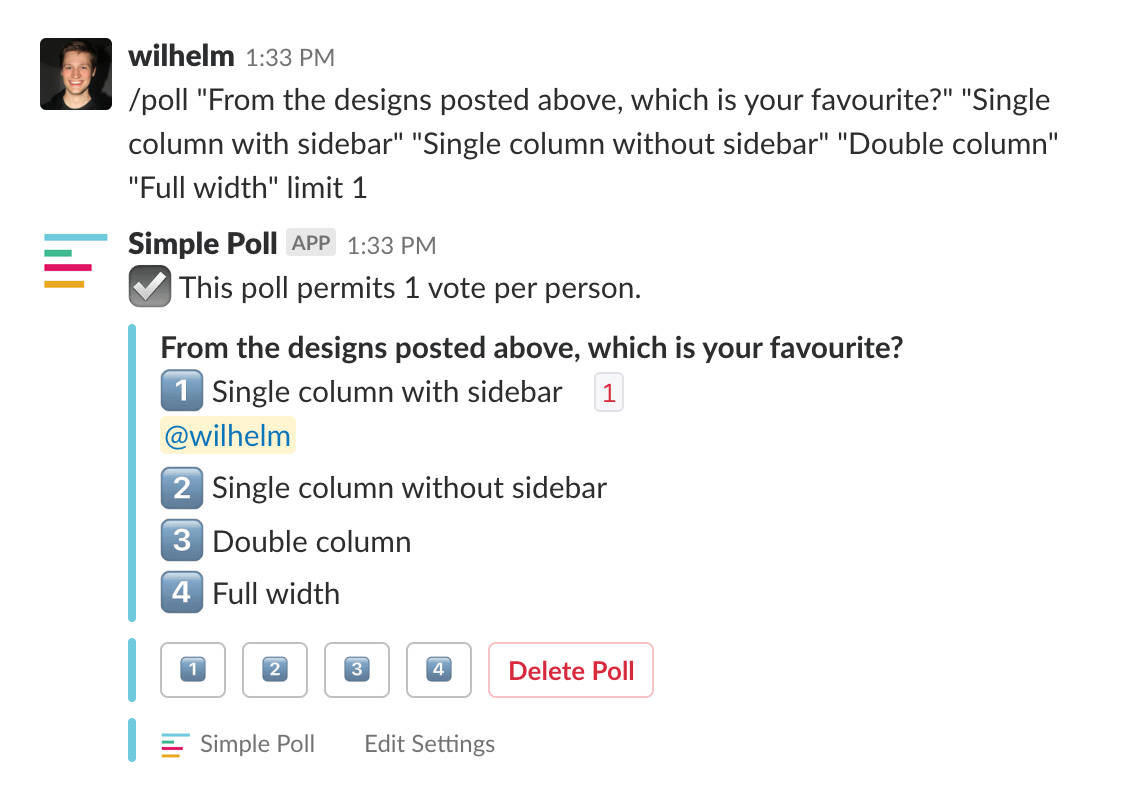Click wilhelm's profile picture

pos(75,73)
